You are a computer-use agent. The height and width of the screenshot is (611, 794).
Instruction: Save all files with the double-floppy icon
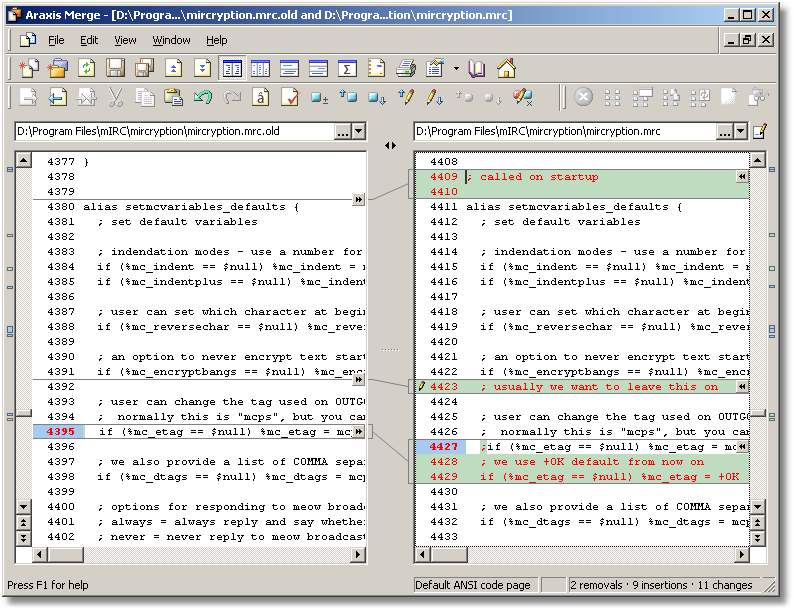pos(144,68)
